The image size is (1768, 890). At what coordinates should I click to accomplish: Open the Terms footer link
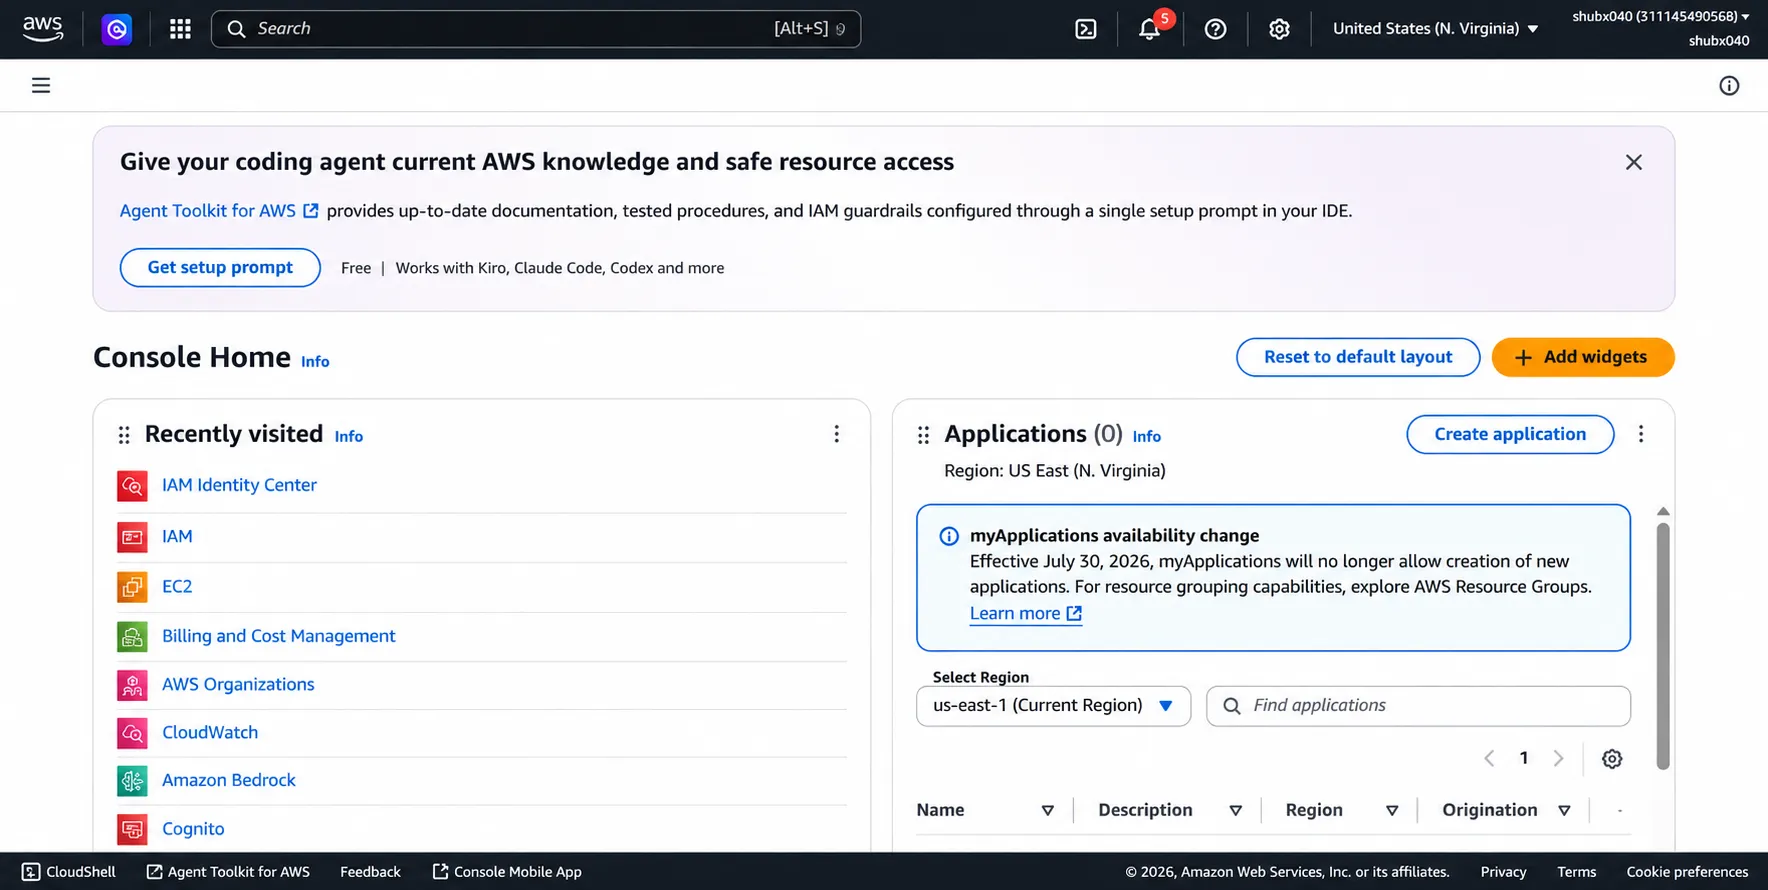pos(1576,872)
